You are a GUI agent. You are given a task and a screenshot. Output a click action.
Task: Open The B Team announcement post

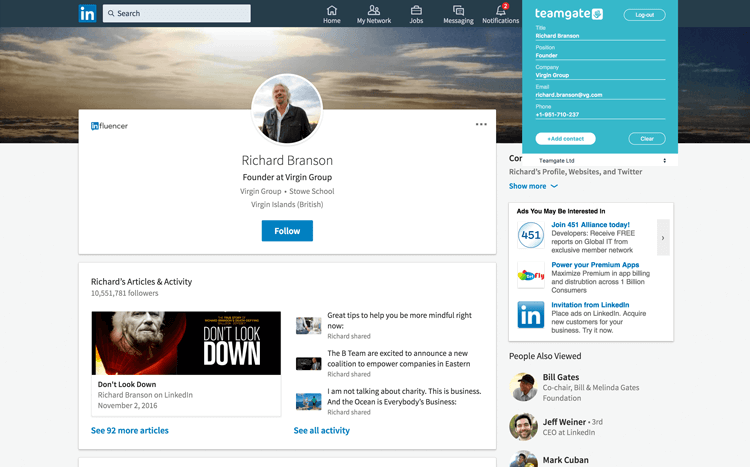[x=398, y=358]
